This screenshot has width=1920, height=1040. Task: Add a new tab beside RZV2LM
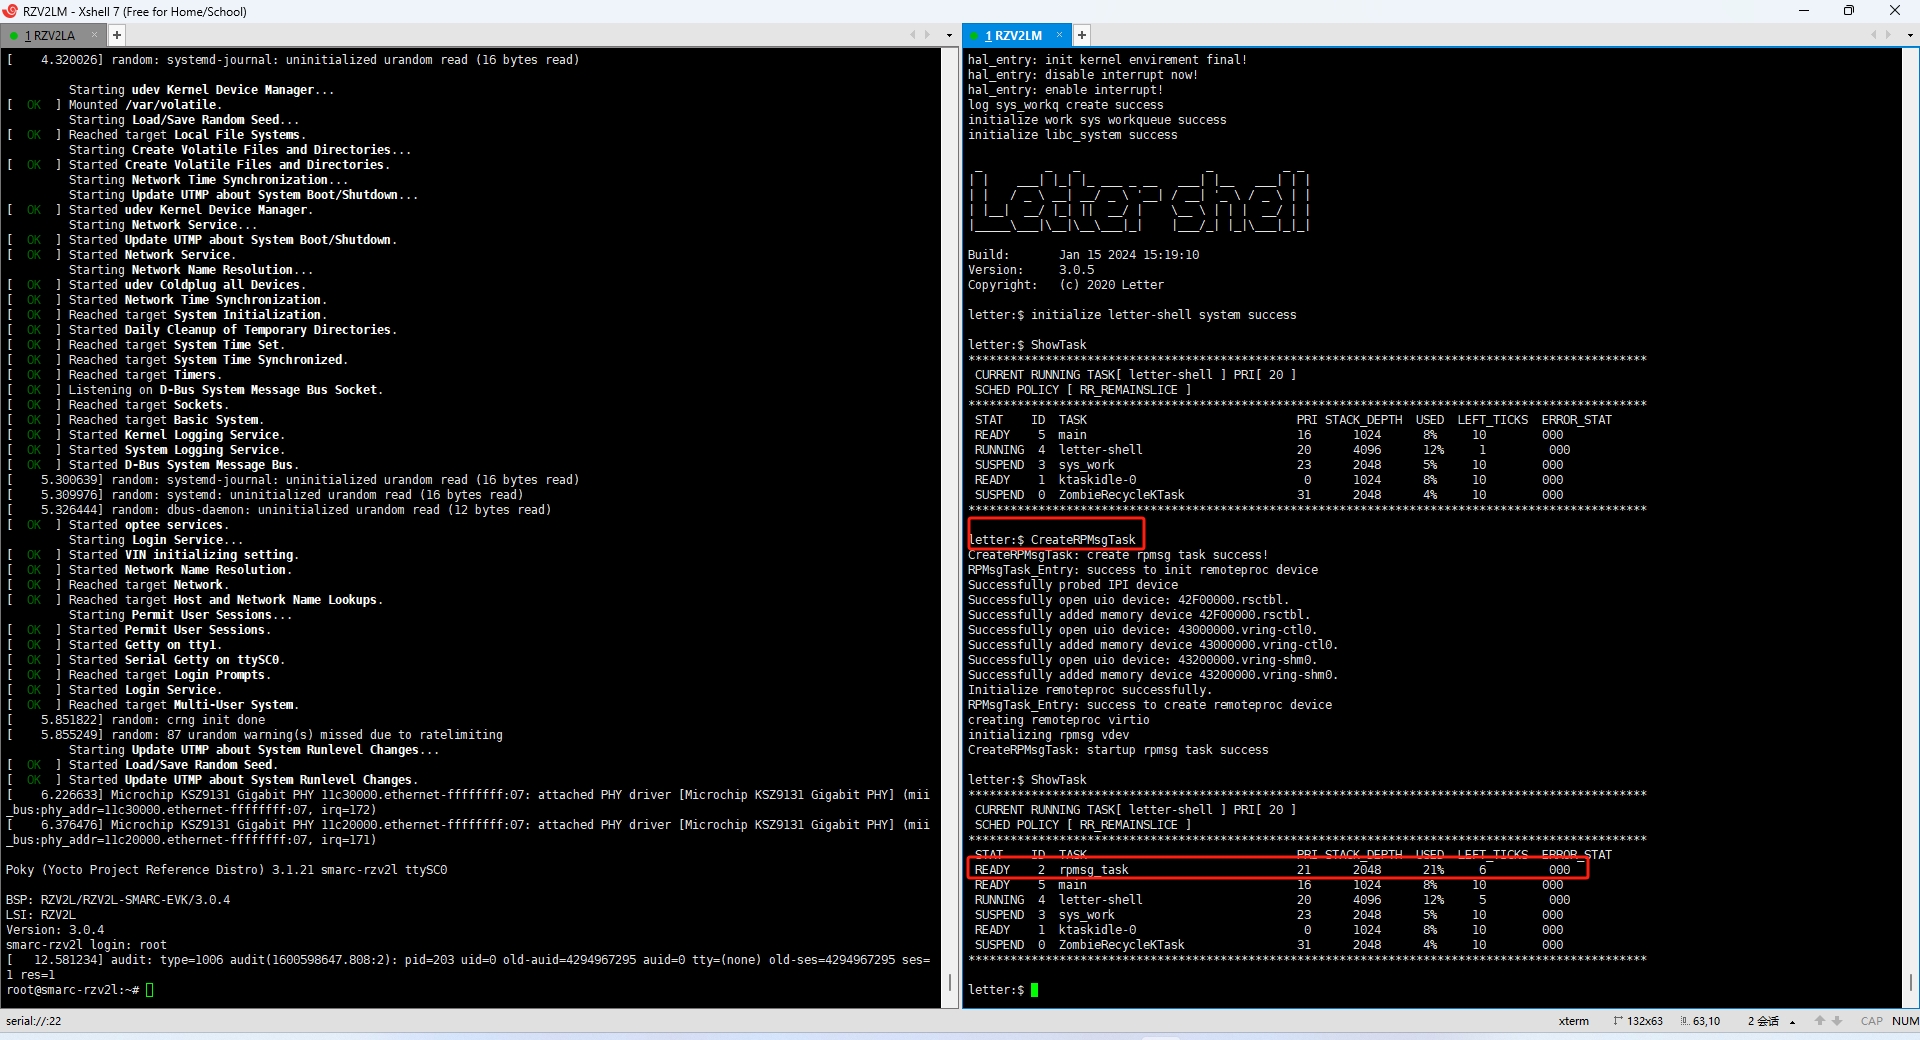(x=1081, y=35)
